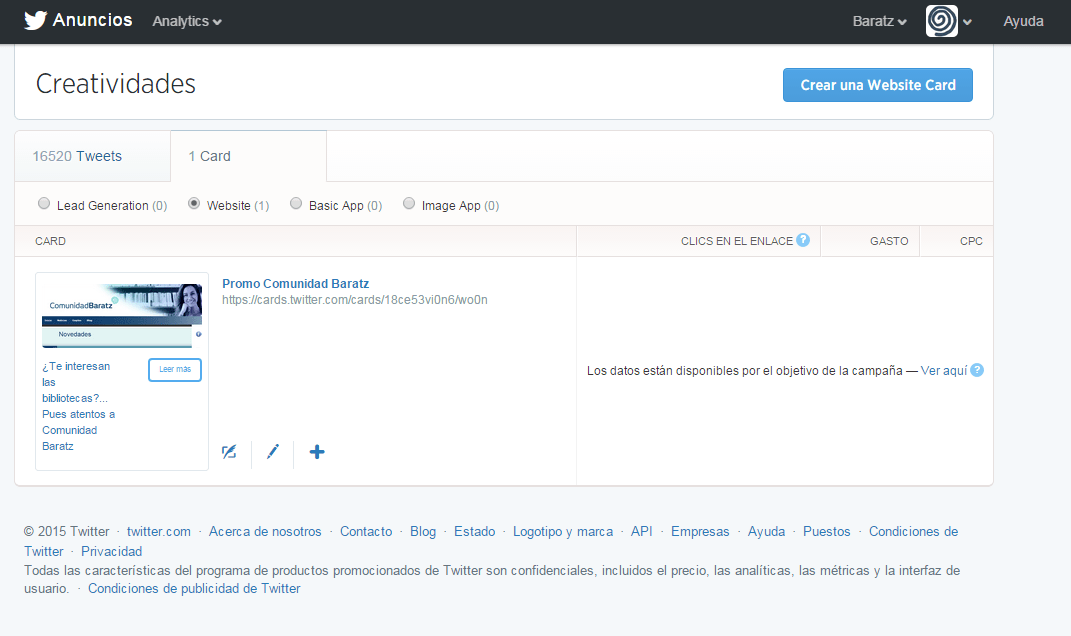
Task: Open the Puestos footer link
Action: pos(826,531)
